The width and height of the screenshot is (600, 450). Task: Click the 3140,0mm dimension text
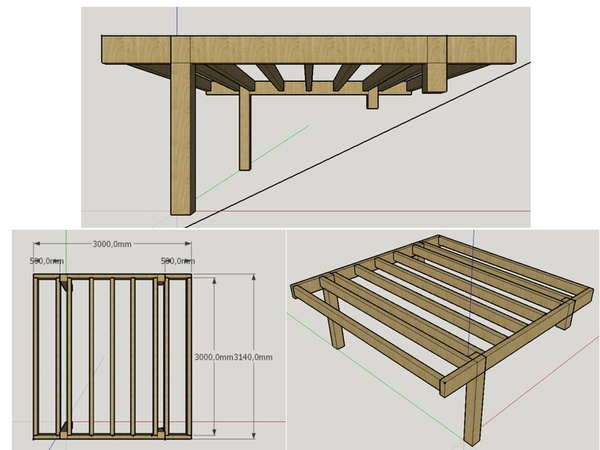(254, 356)
